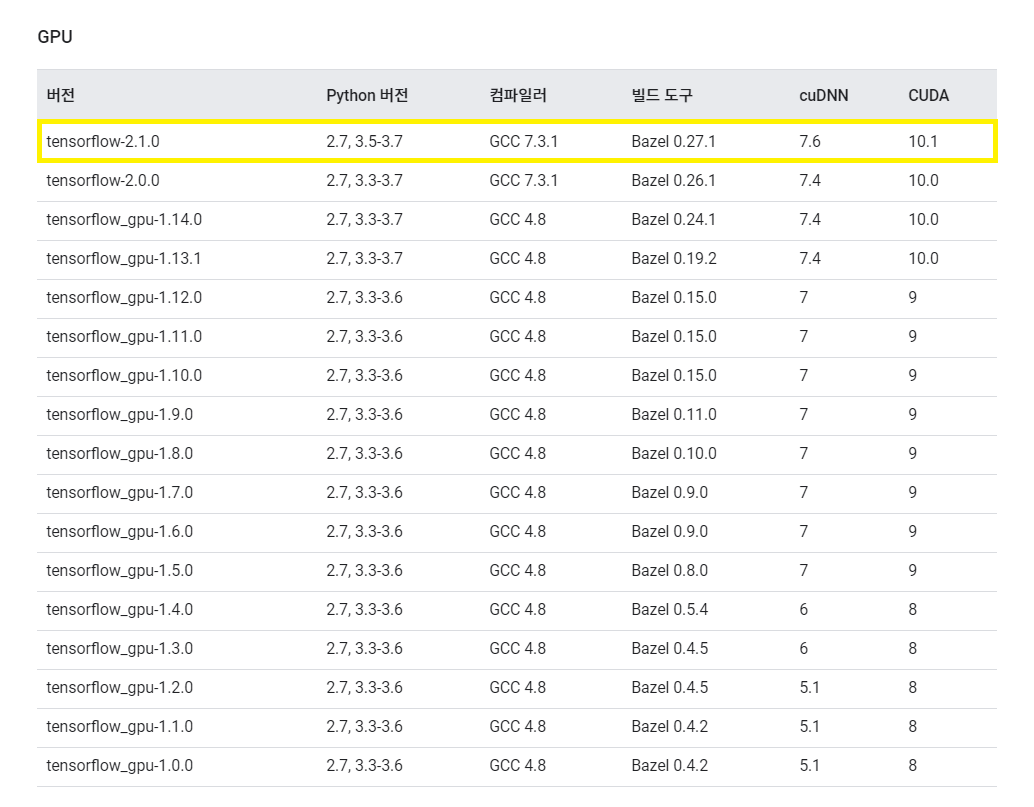
Task: Click the 컴파일러 column header
Action: (518, 95)
